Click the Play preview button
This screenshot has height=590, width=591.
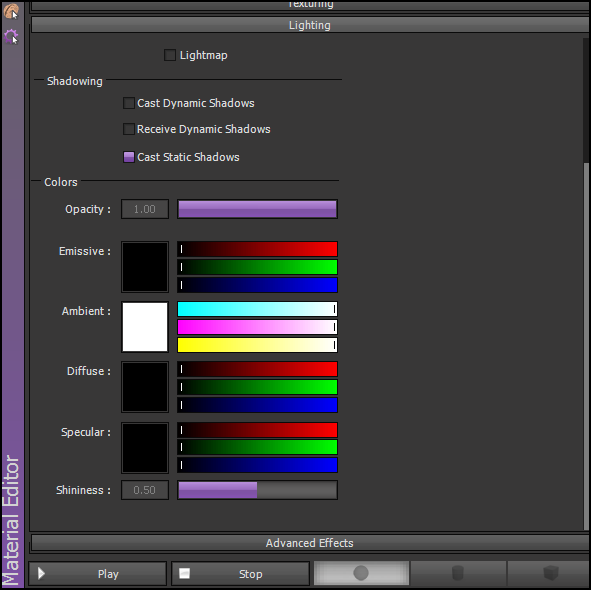pos(98,573)
